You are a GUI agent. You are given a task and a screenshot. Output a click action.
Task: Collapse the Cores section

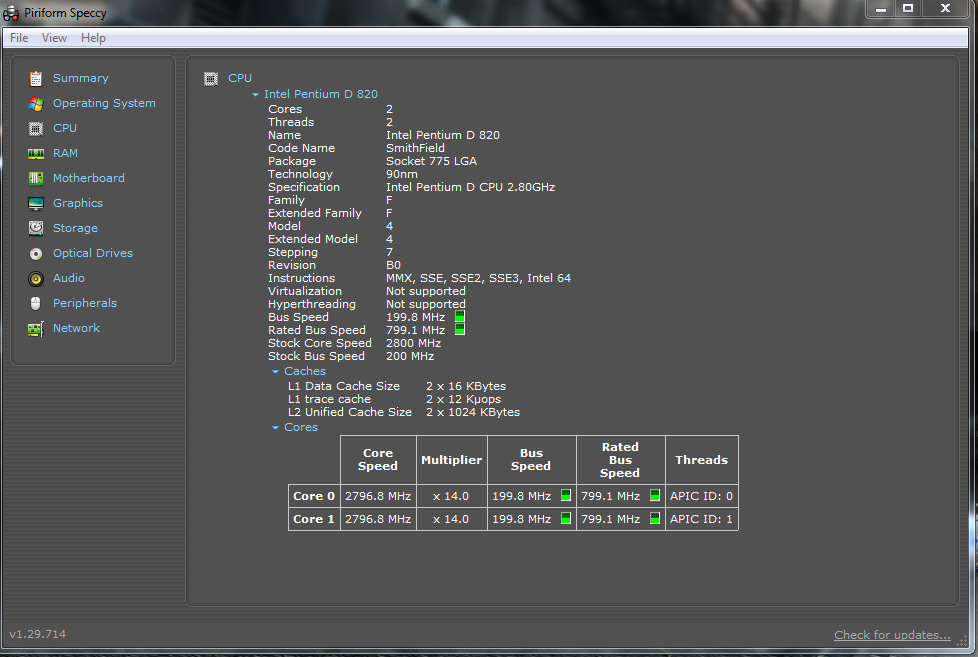[x=276, y=428]
